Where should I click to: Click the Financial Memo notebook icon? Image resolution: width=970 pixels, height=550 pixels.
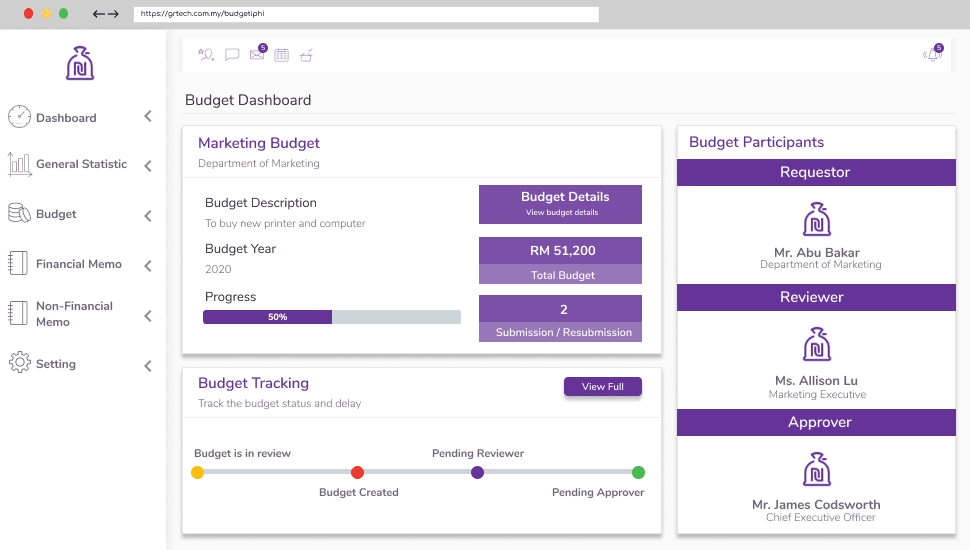[18, 264]
